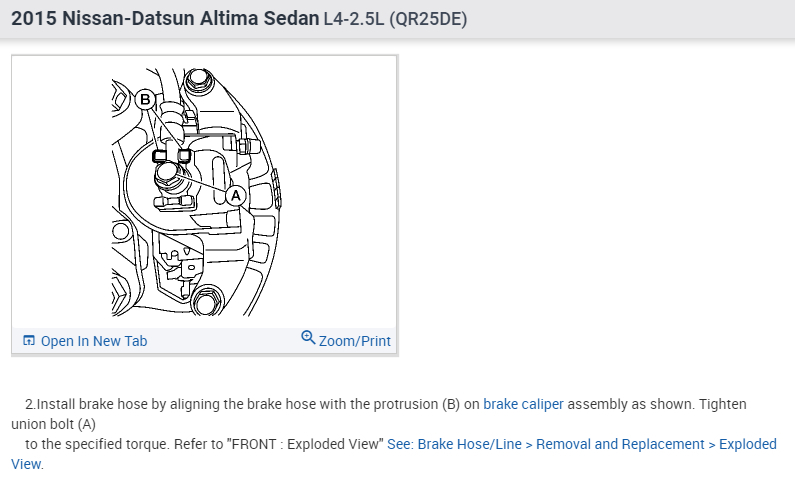Click callout label B in the diagram
The width and height of the screenshot is (795, 499).
146,99
